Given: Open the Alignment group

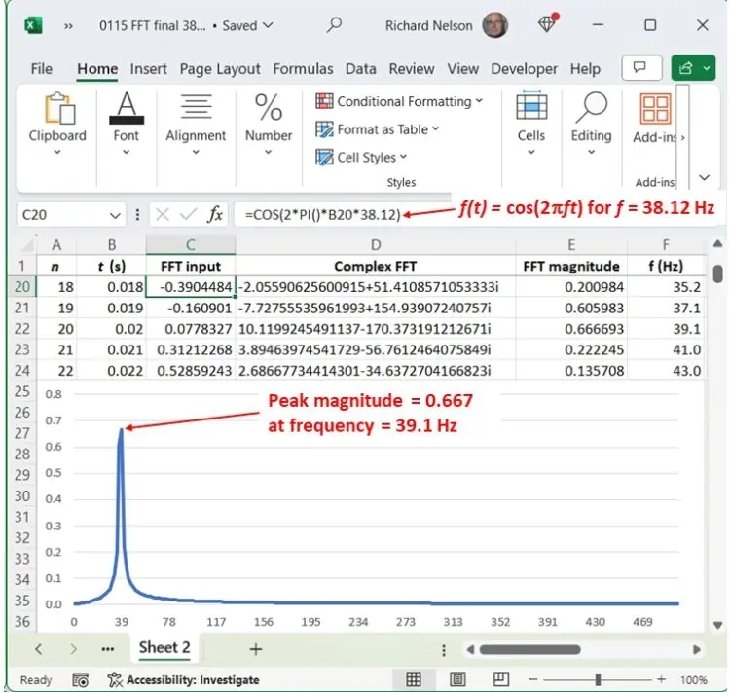Looking at the screenshot, I should coord(195,120).
